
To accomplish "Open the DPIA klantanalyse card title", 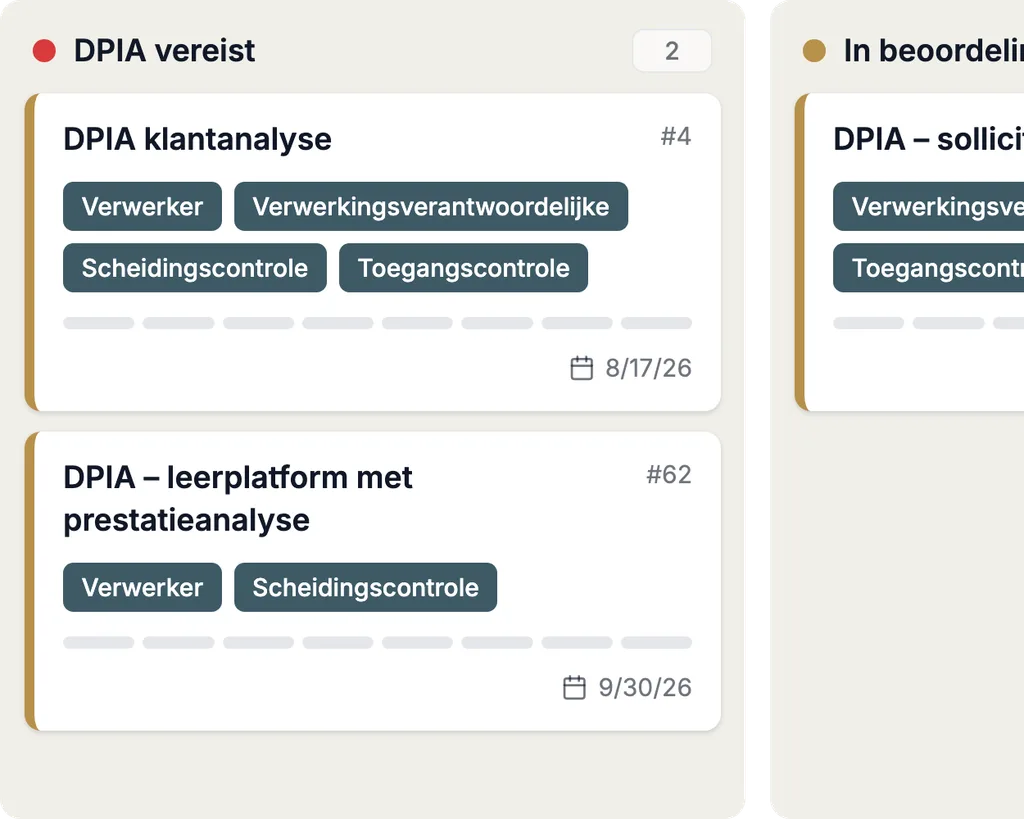I will [197, 139].
